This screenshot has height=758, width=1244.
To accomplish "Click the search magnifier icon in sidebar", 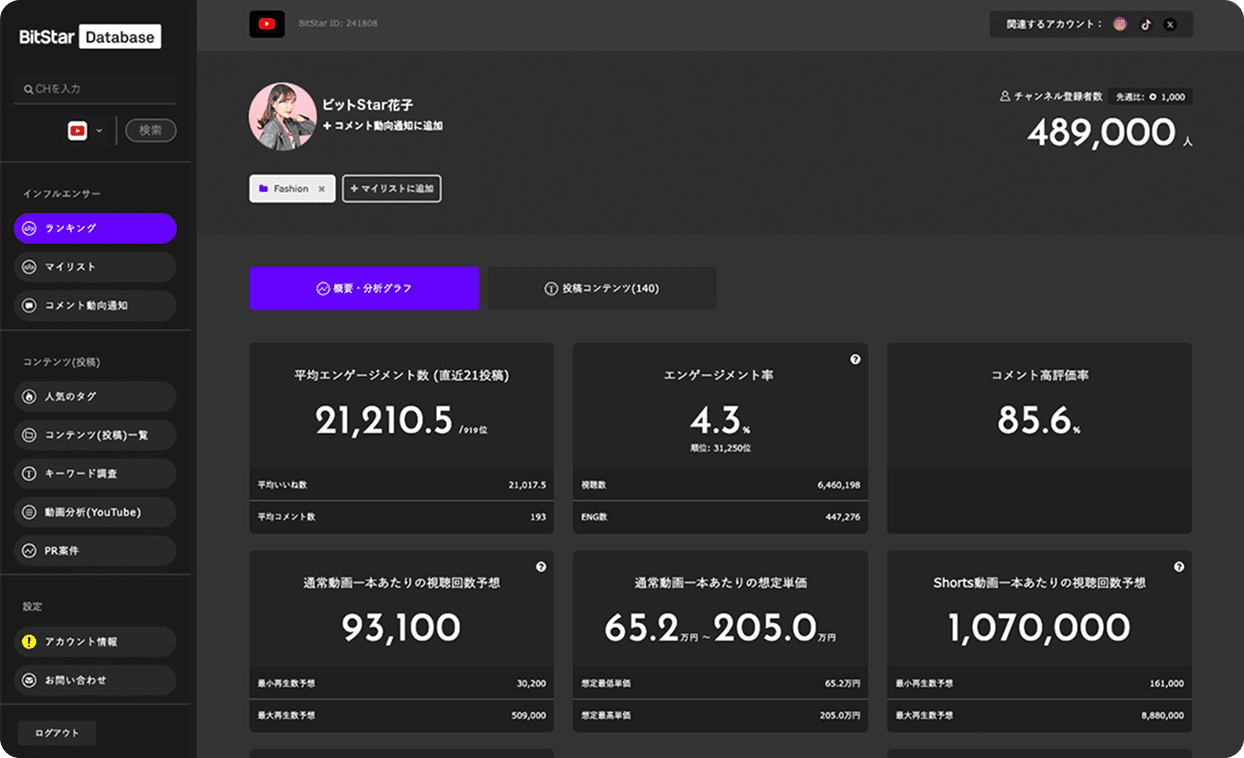I will tap(28, 89).
